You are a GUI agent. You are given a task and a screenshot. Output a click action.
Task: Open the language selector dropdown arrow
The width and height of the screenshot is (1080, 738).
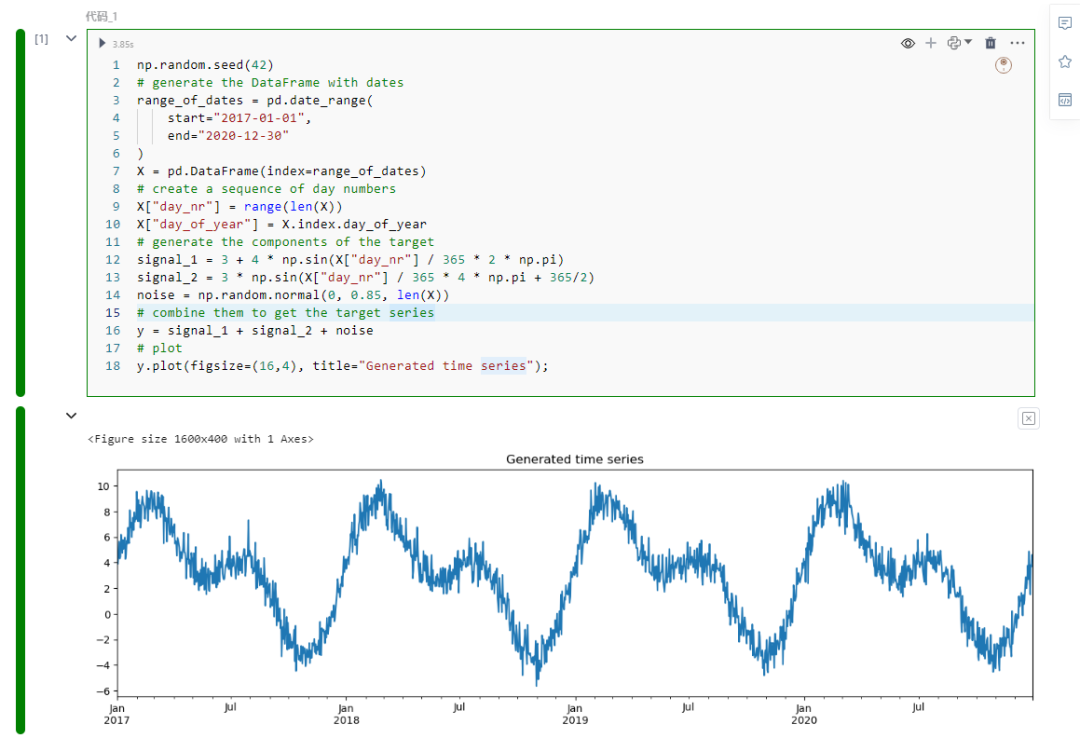click(968, 42)
